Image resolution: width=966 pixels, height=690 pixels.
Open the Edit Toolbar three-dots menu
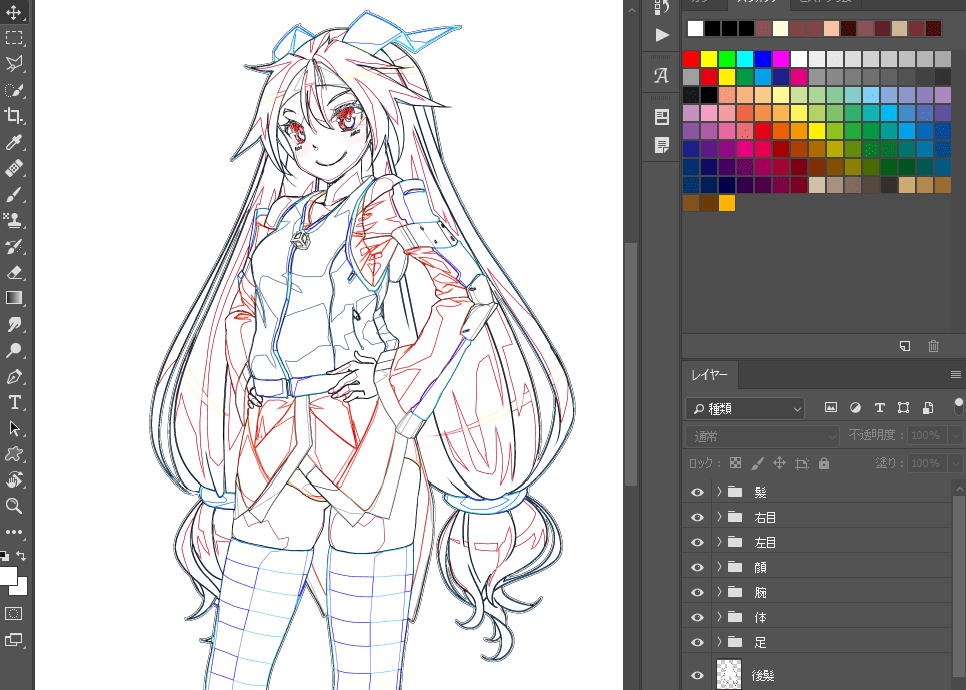[14, 532]
